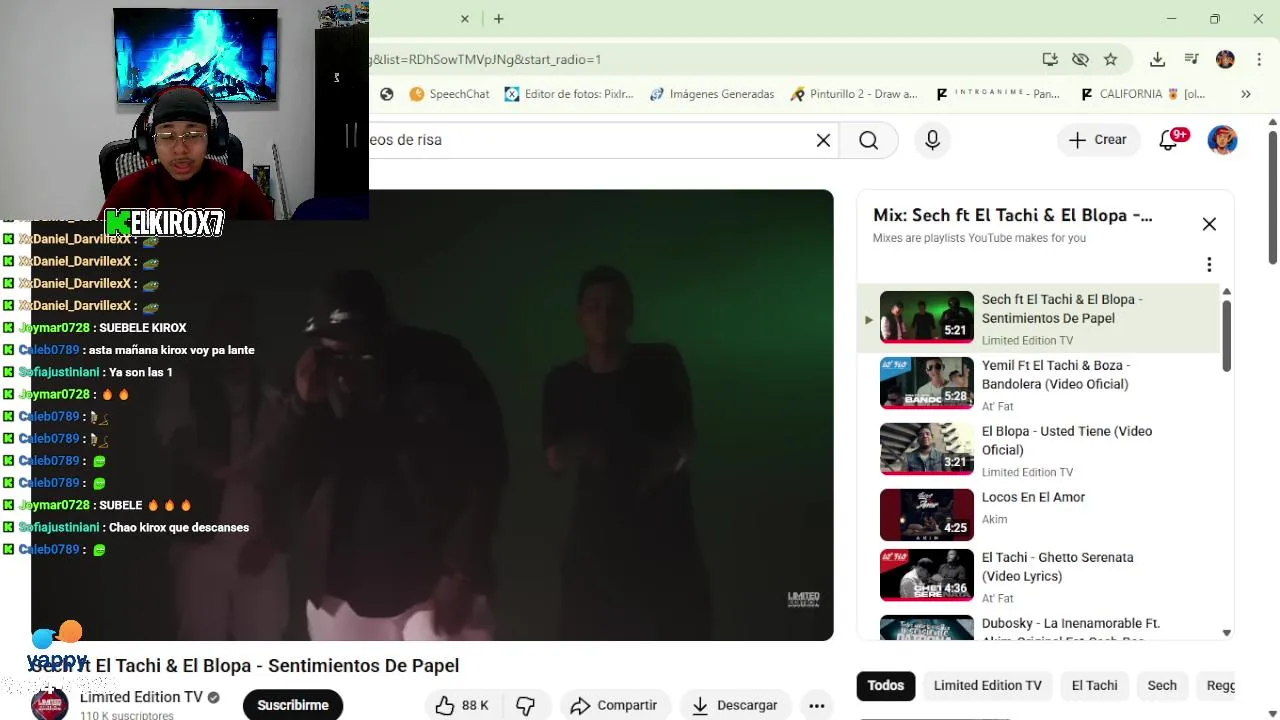Open the media control icon in toolbar
The width and height of the screenshot is (1280, 720).
pyautogui.click(x=1191, y=59)
